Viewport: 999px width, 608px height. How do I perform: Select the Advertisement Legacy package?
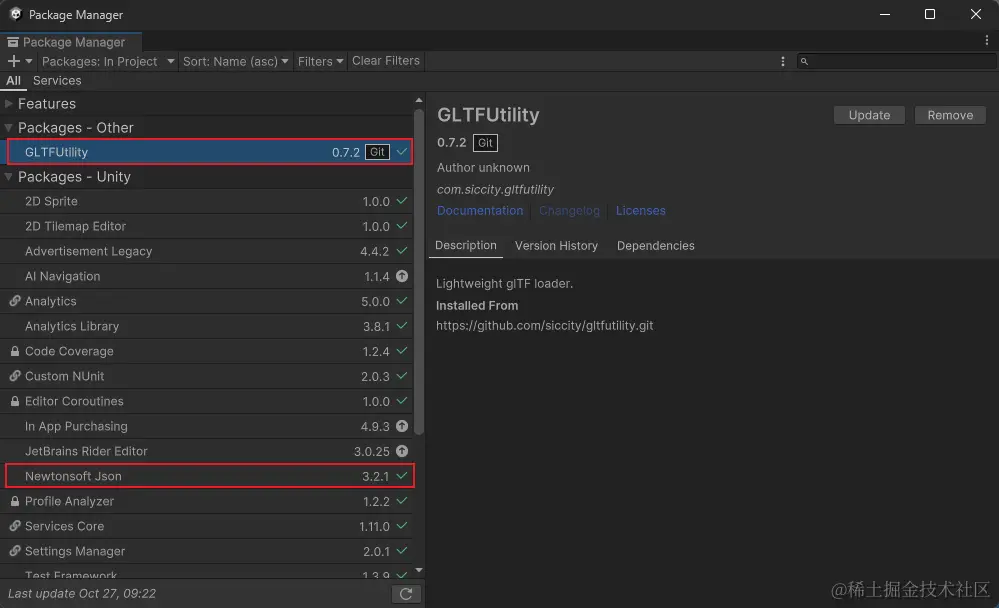[206, 251]
